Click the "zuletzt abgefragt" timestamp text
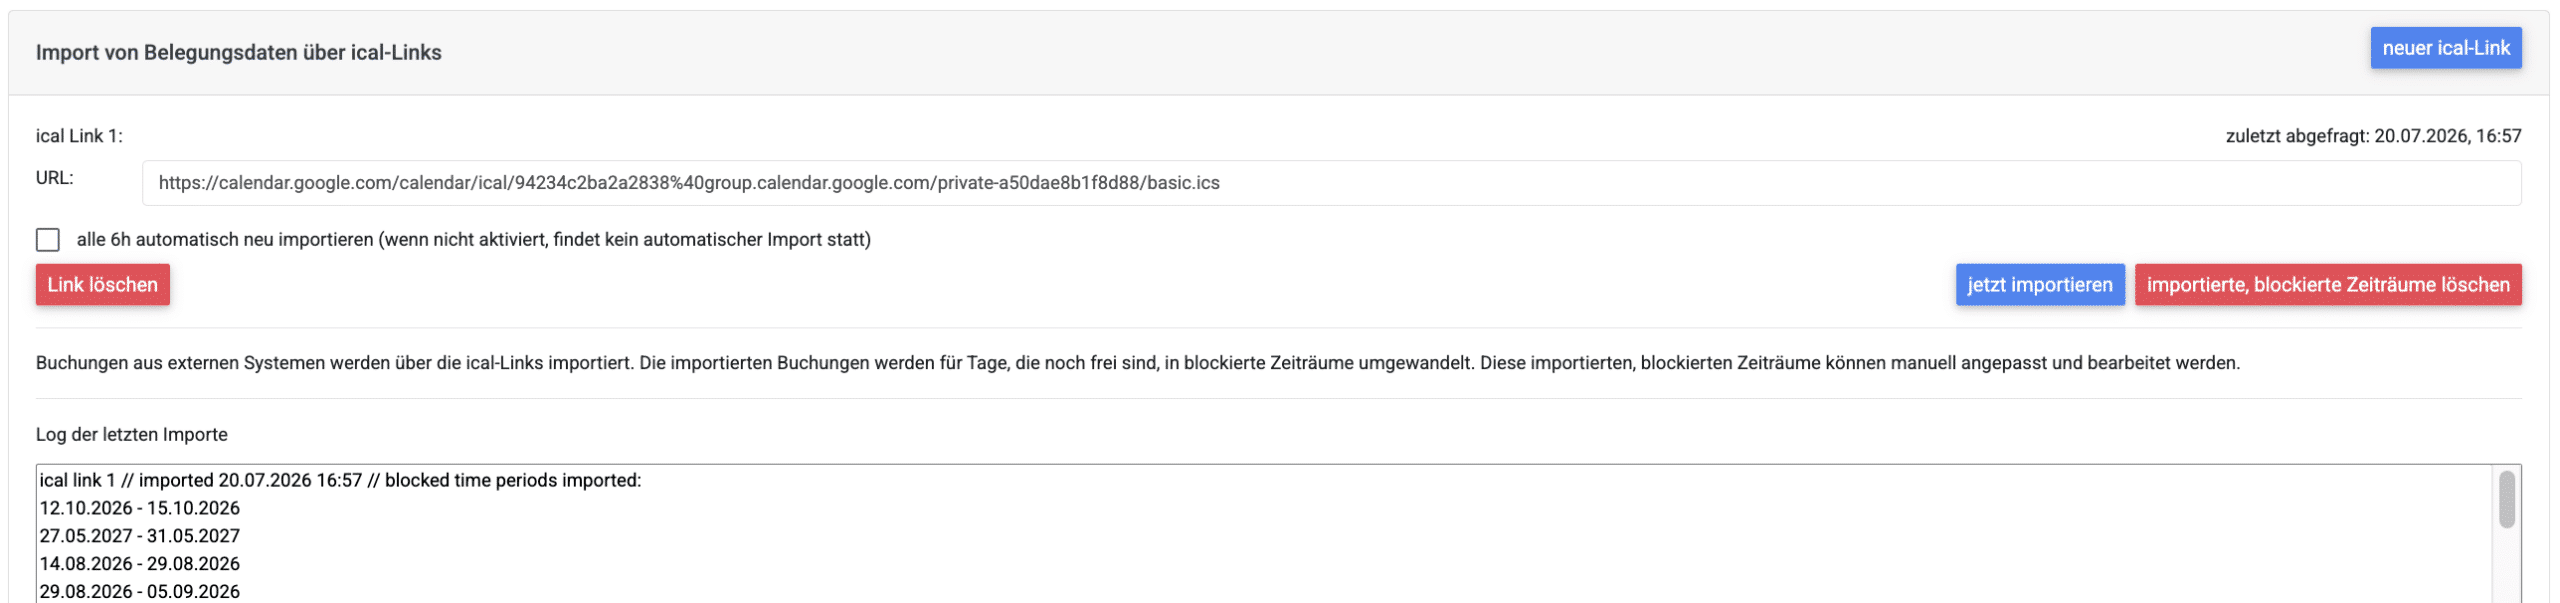Image resolution: width=2560 pixels, height=603 pixels. tap(2373, 136)
